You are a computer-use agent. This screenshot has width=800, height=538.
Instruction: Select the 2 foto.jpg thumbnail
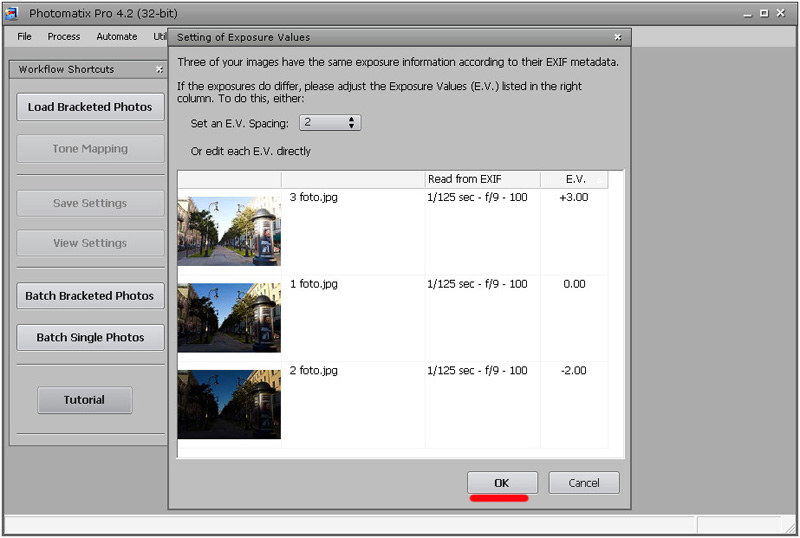pyautogui.click(x=229, y=404)
